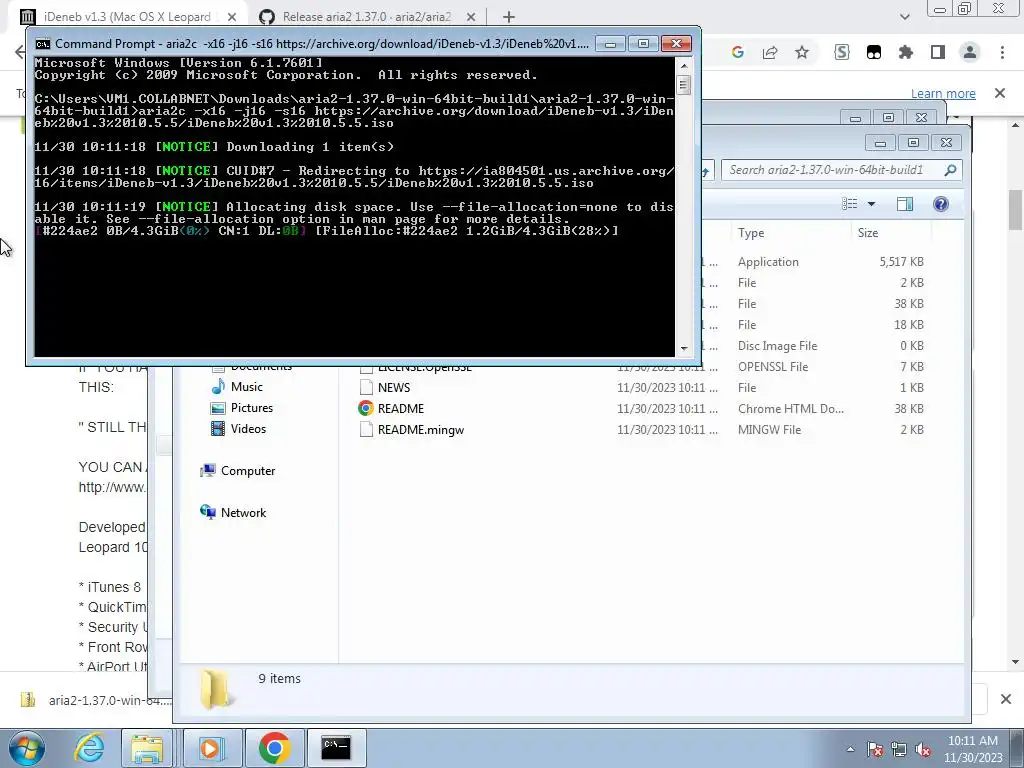Click the aria2 download in the download bar

tap(98, 701)
